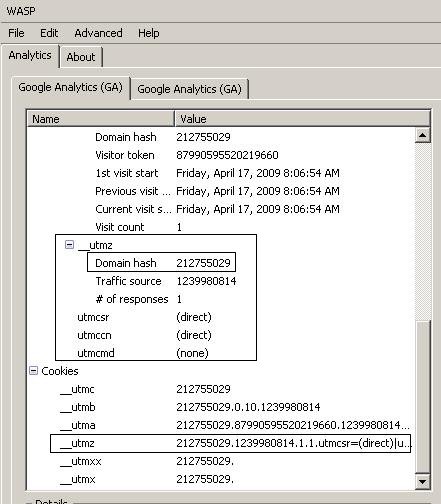Select the first Google Analytics (GA) tab
The image size is (441, 504).
pyautogui.click(x=71, y=87)
